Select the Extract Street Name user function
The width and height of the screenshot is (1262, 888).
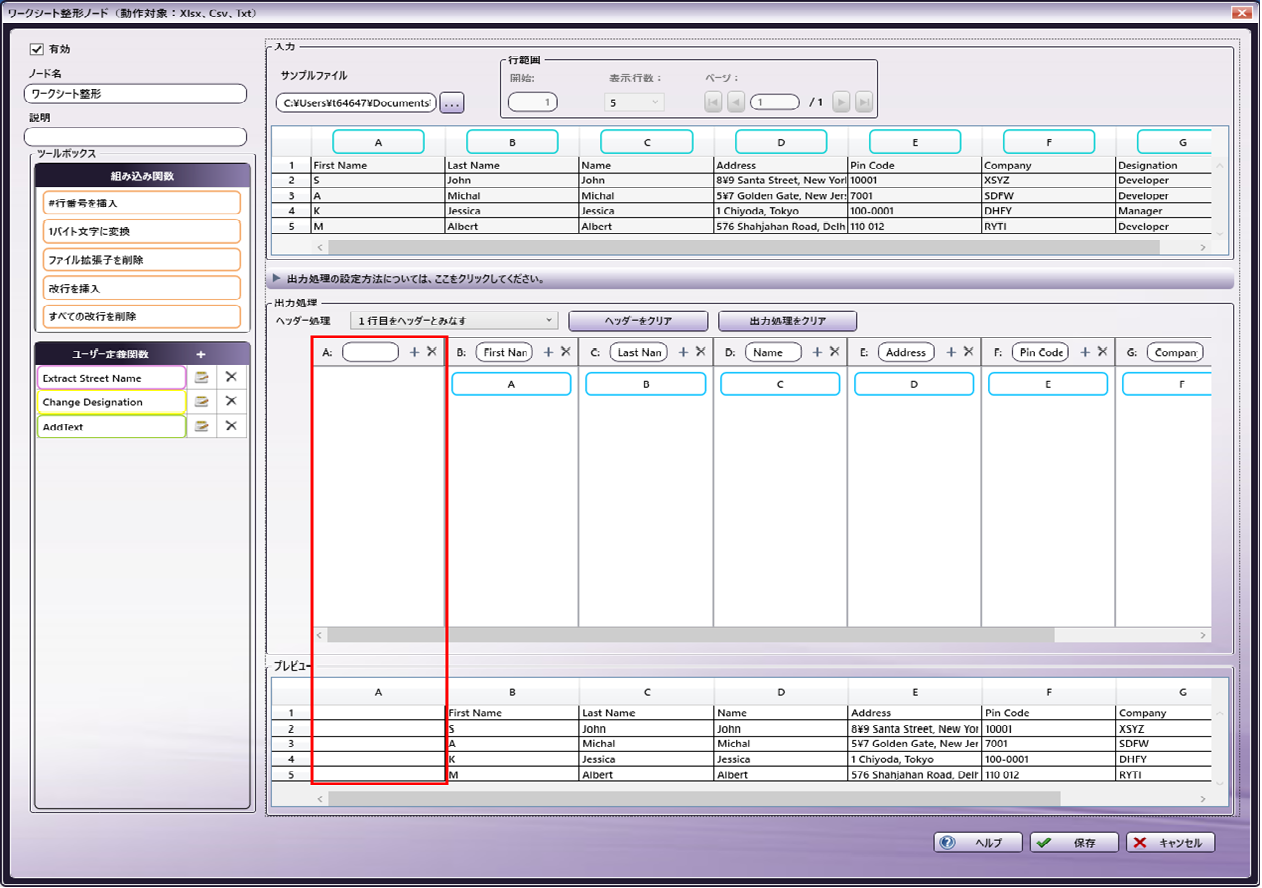click(x=112, y=378)
